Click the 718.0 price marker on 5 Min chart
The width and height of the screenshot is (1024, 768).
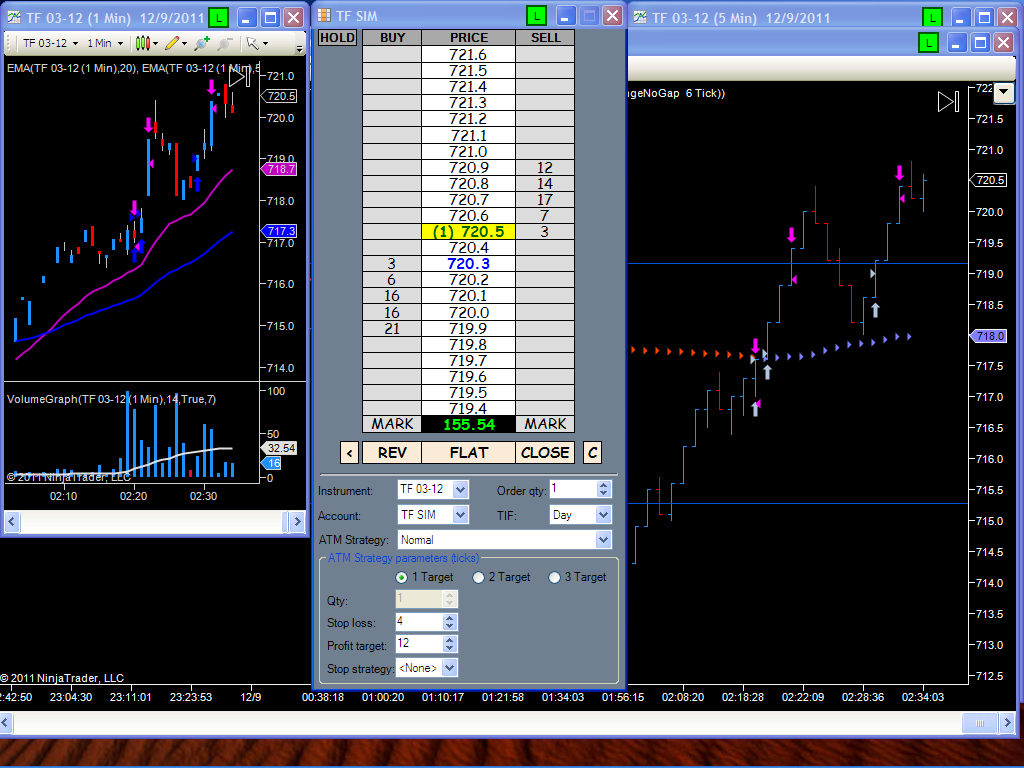pos(988,336)
